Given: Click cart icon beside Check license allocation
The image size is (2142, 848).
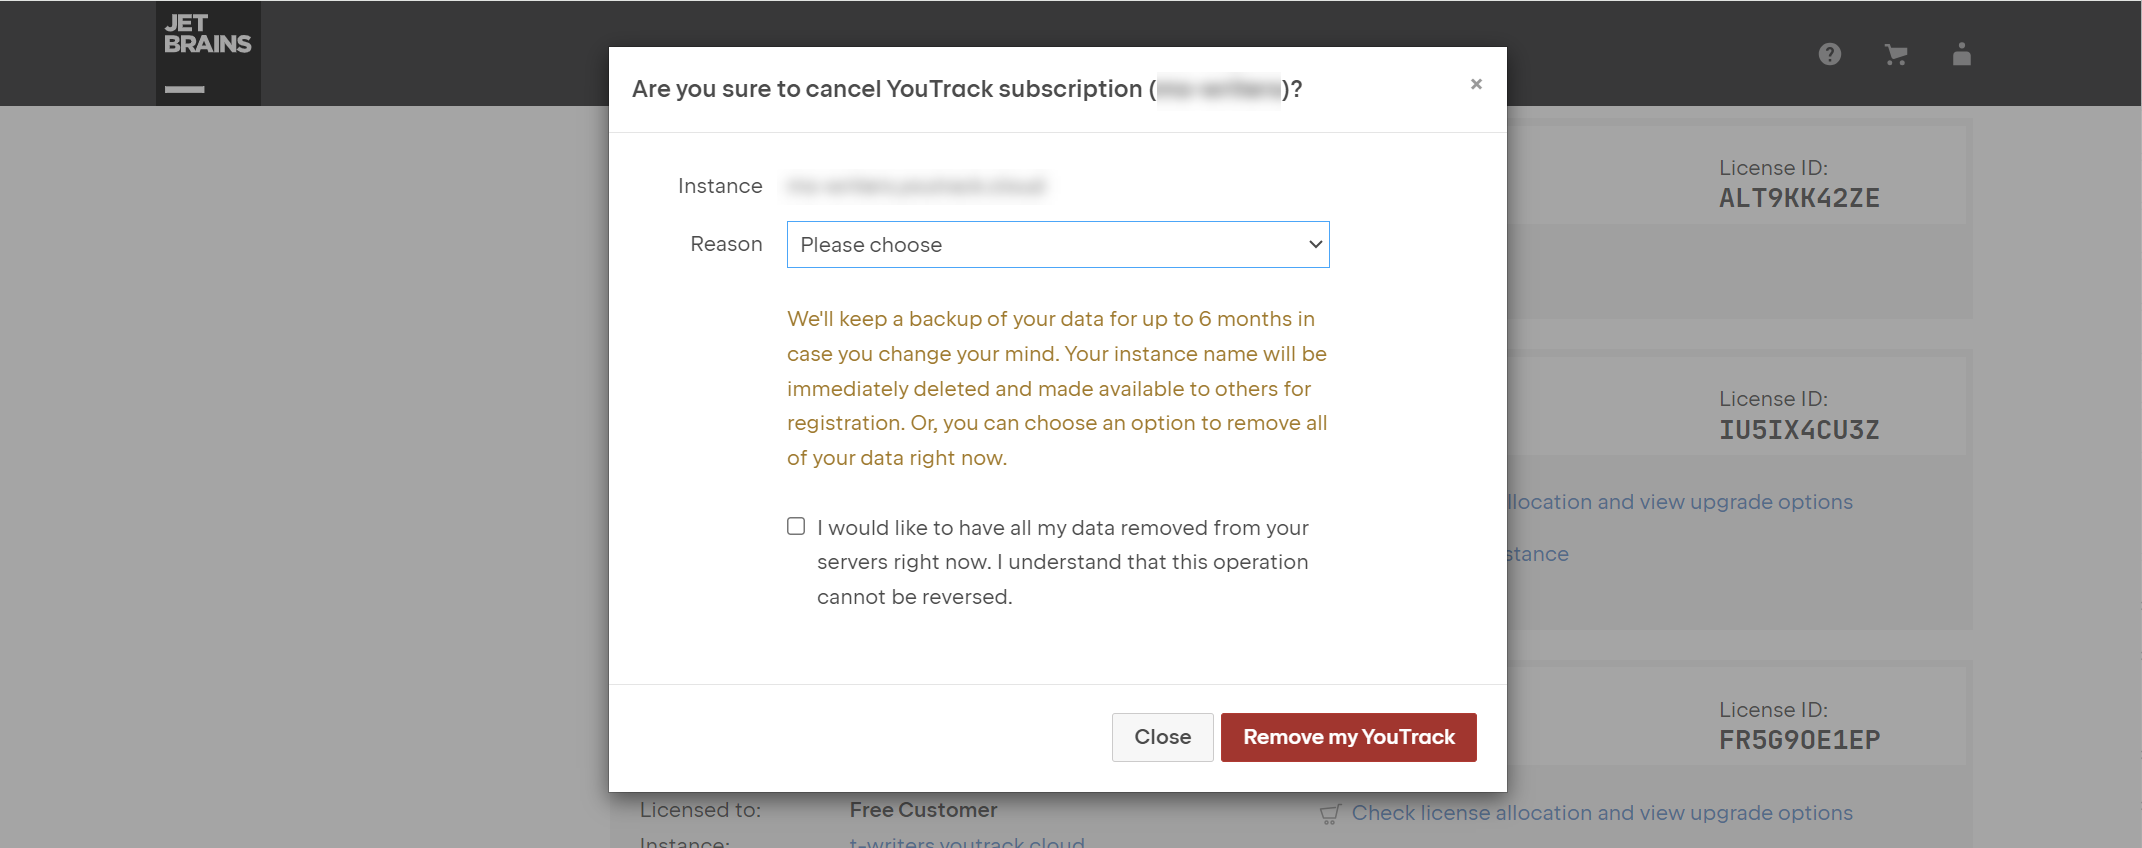Looking at the screenshot, I should pos(1329,814).
